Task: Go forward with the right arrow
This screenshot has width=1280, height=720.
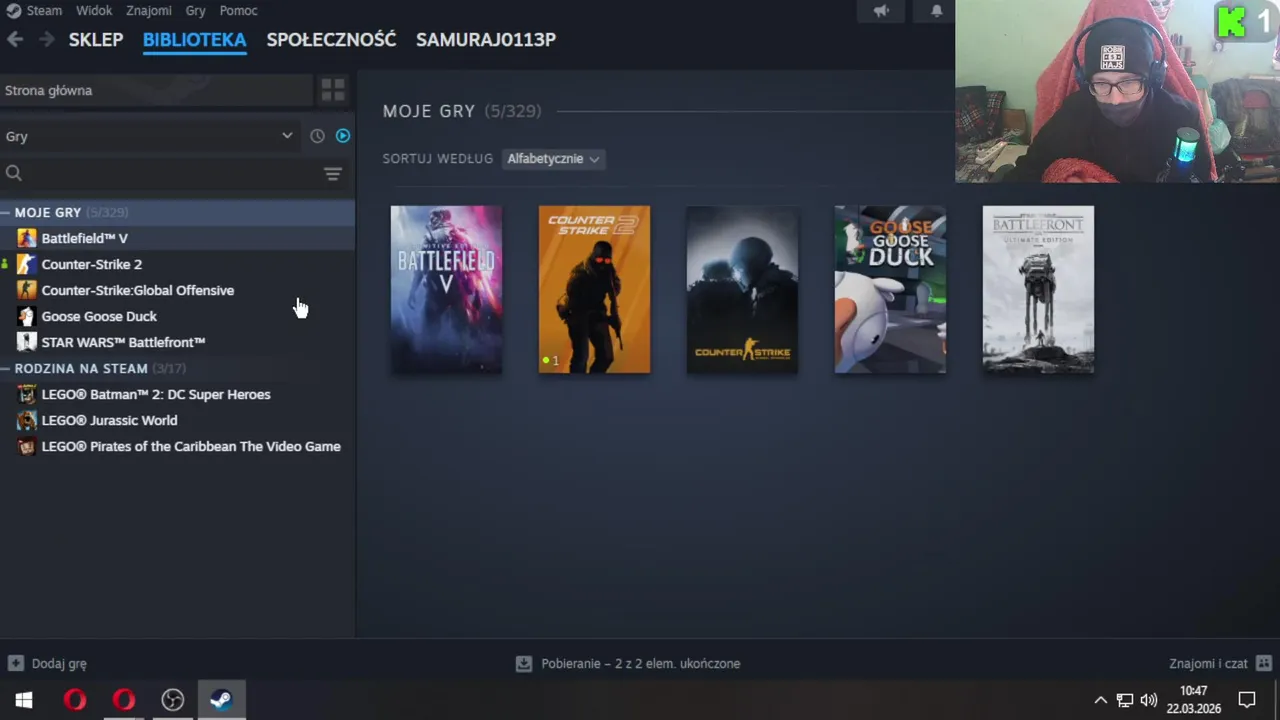Action: (46, 39)
